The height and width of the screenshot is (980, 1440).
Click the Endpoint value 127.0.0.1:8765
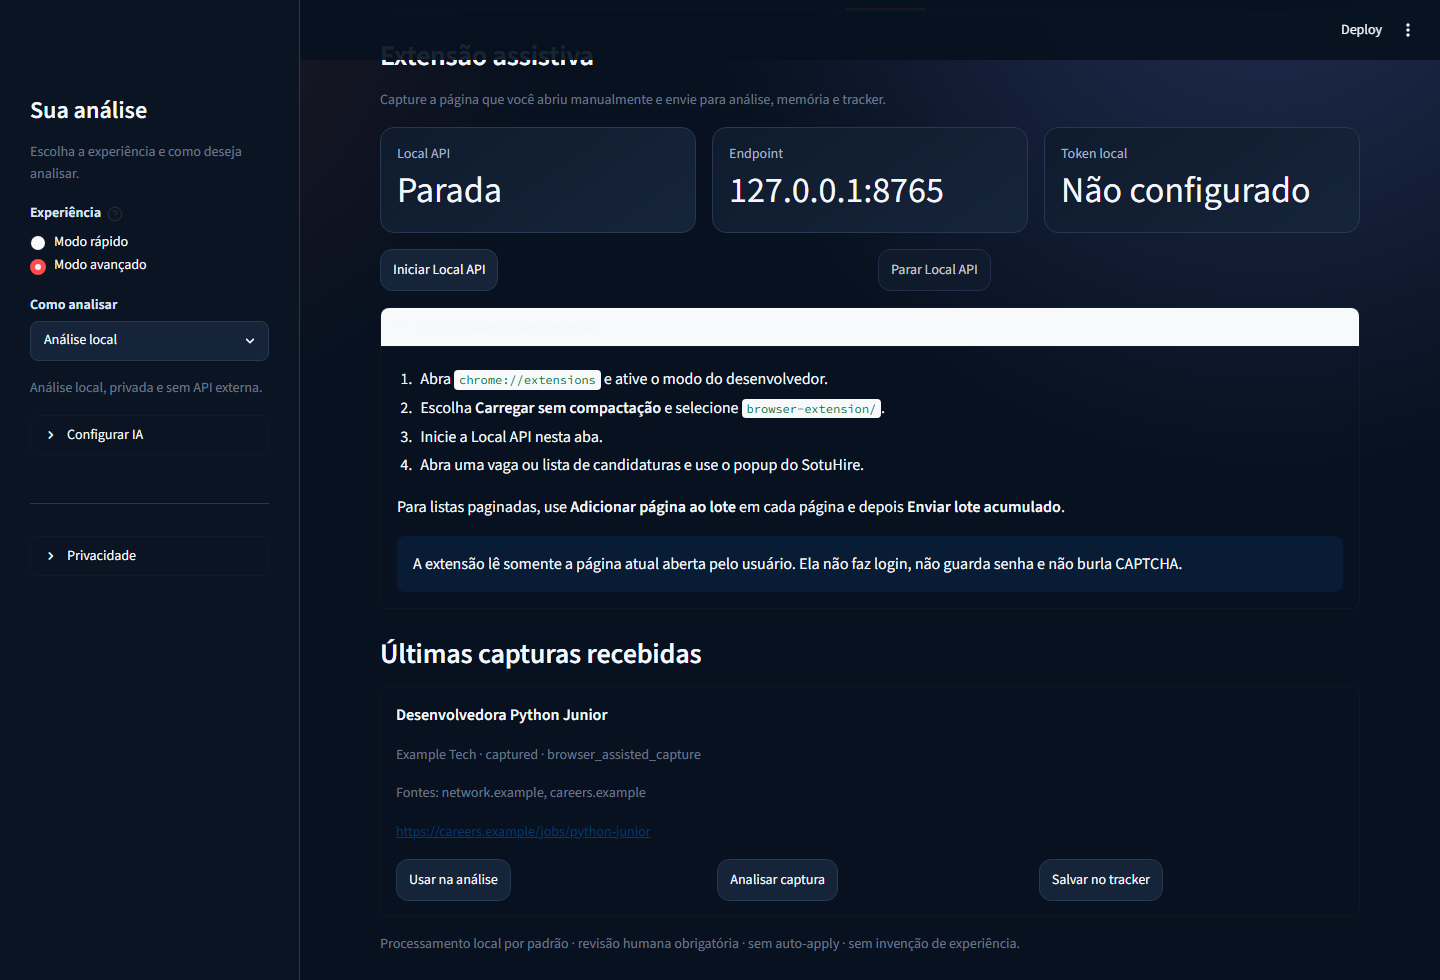(836, 191)
